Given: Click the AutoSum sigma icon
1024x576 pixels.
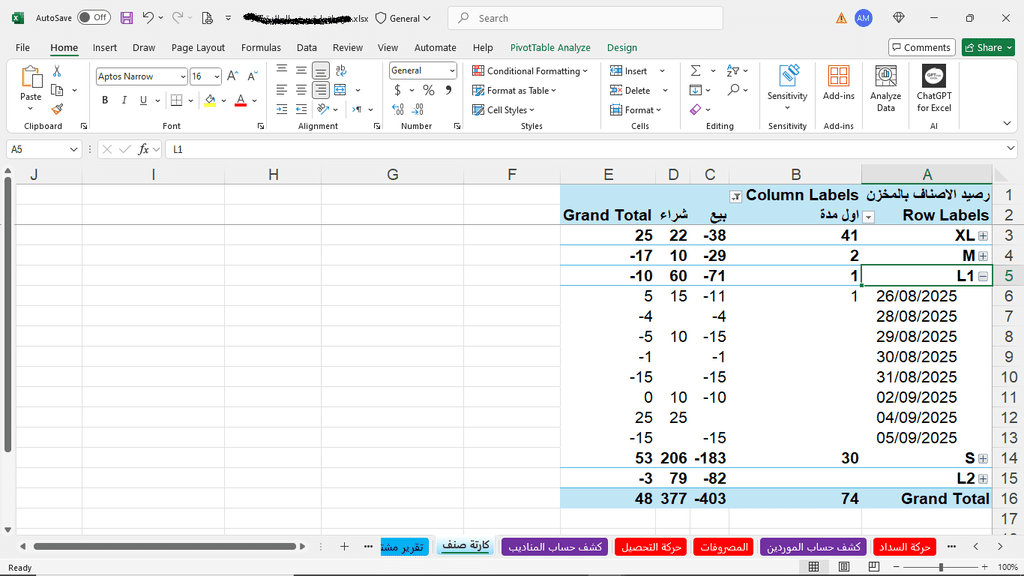Looking at the screenshot, I should tap(695, 71).
